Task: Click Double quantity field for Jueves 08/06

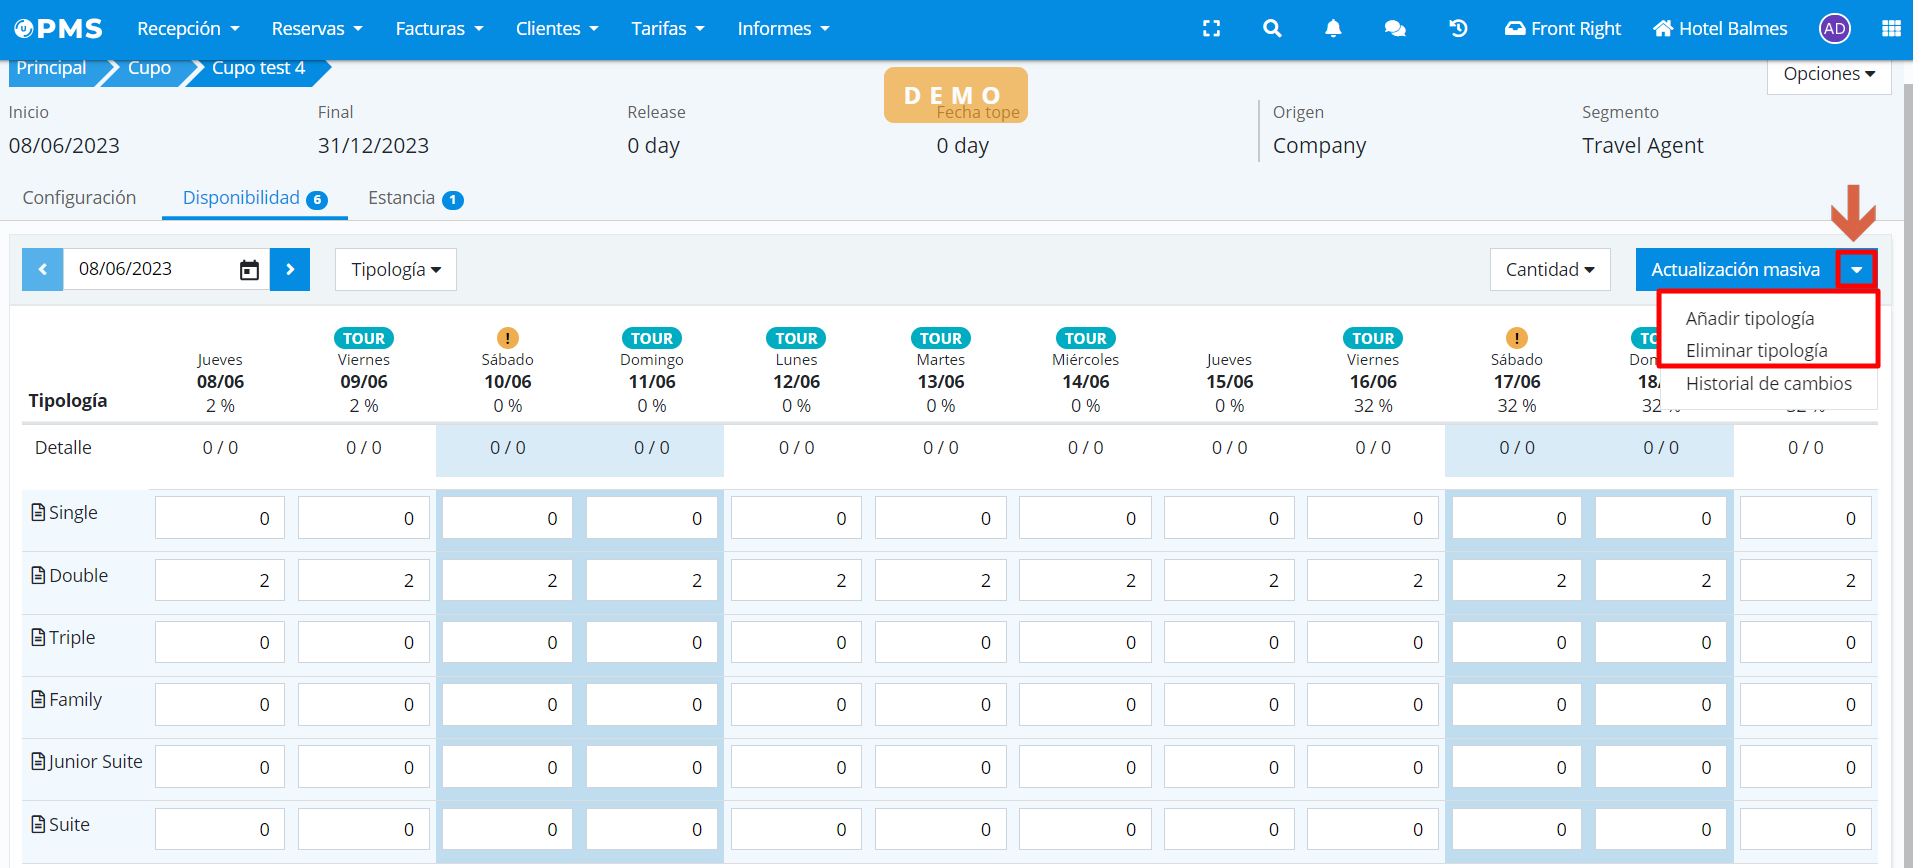Action: click(x=220, y=581)
